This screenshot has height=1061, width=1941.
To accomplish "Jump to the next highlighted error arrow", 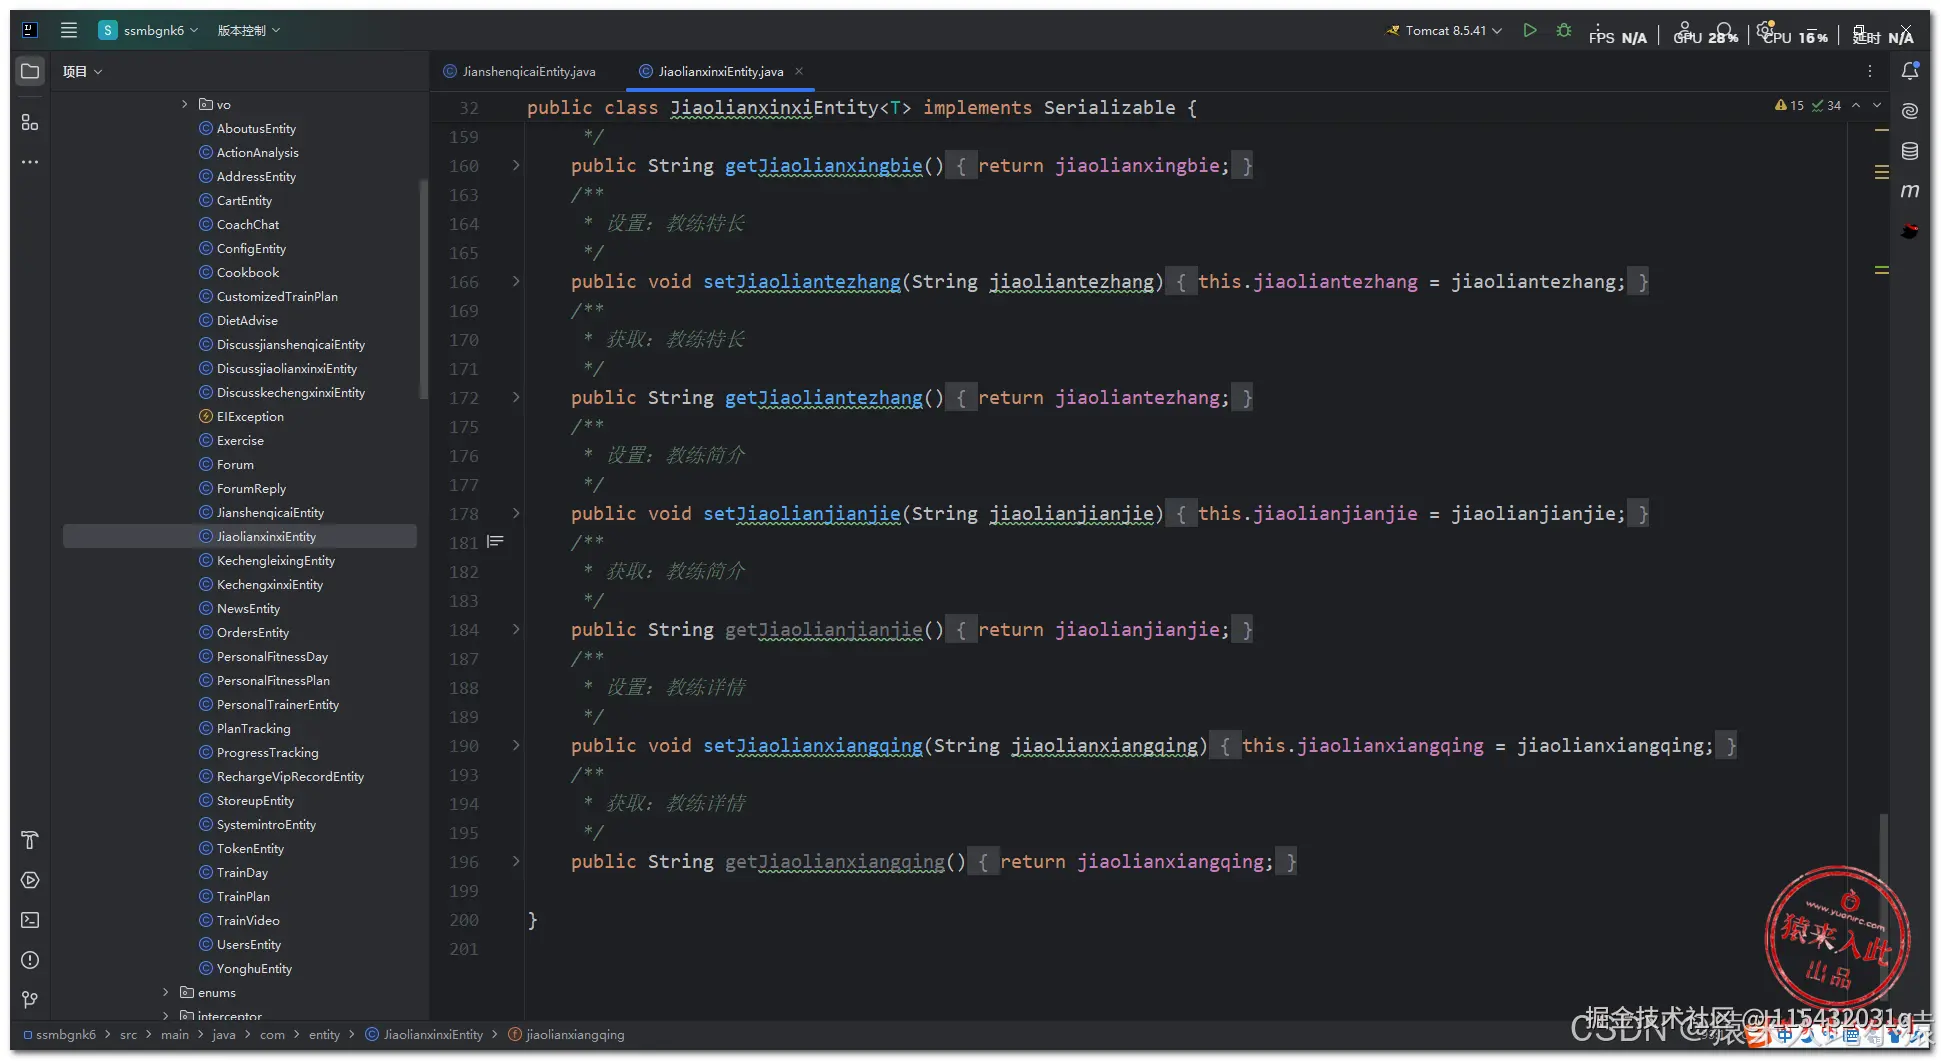I will pos(1877,105).
